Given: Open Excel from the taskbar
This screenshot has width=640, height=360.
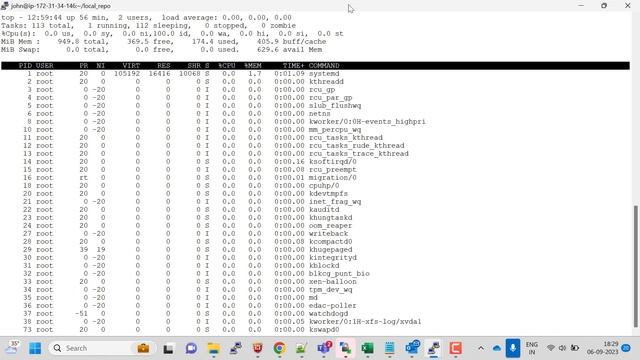Looking at the screenshot, I should (367, 349).
